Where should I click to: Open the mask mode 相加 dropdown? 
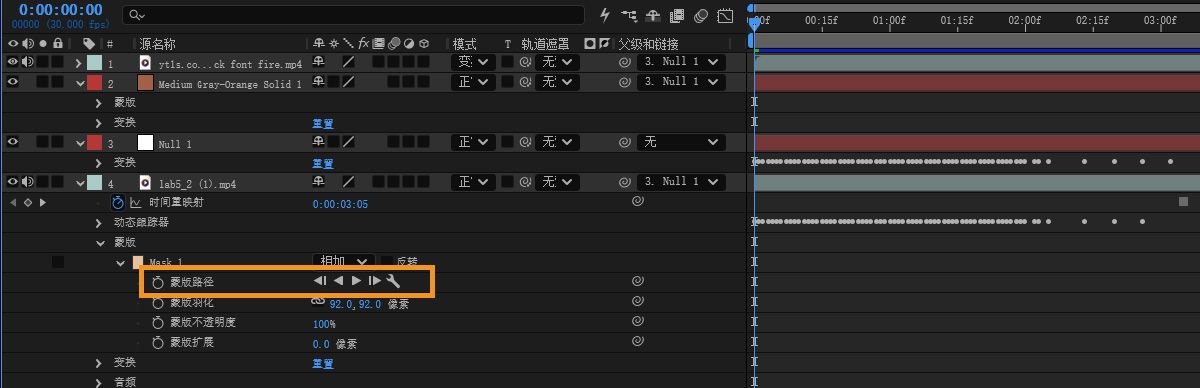pos(344,261)
